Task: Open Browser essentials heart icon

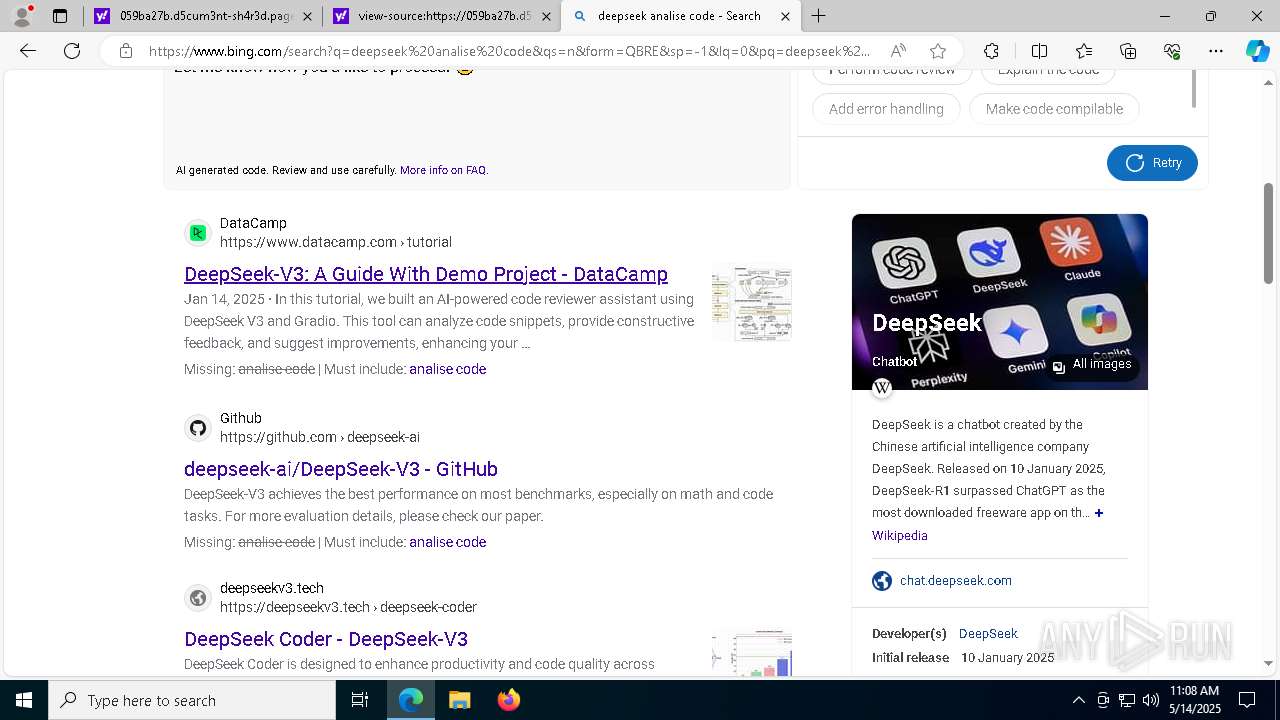Action: coord(1172,51)
